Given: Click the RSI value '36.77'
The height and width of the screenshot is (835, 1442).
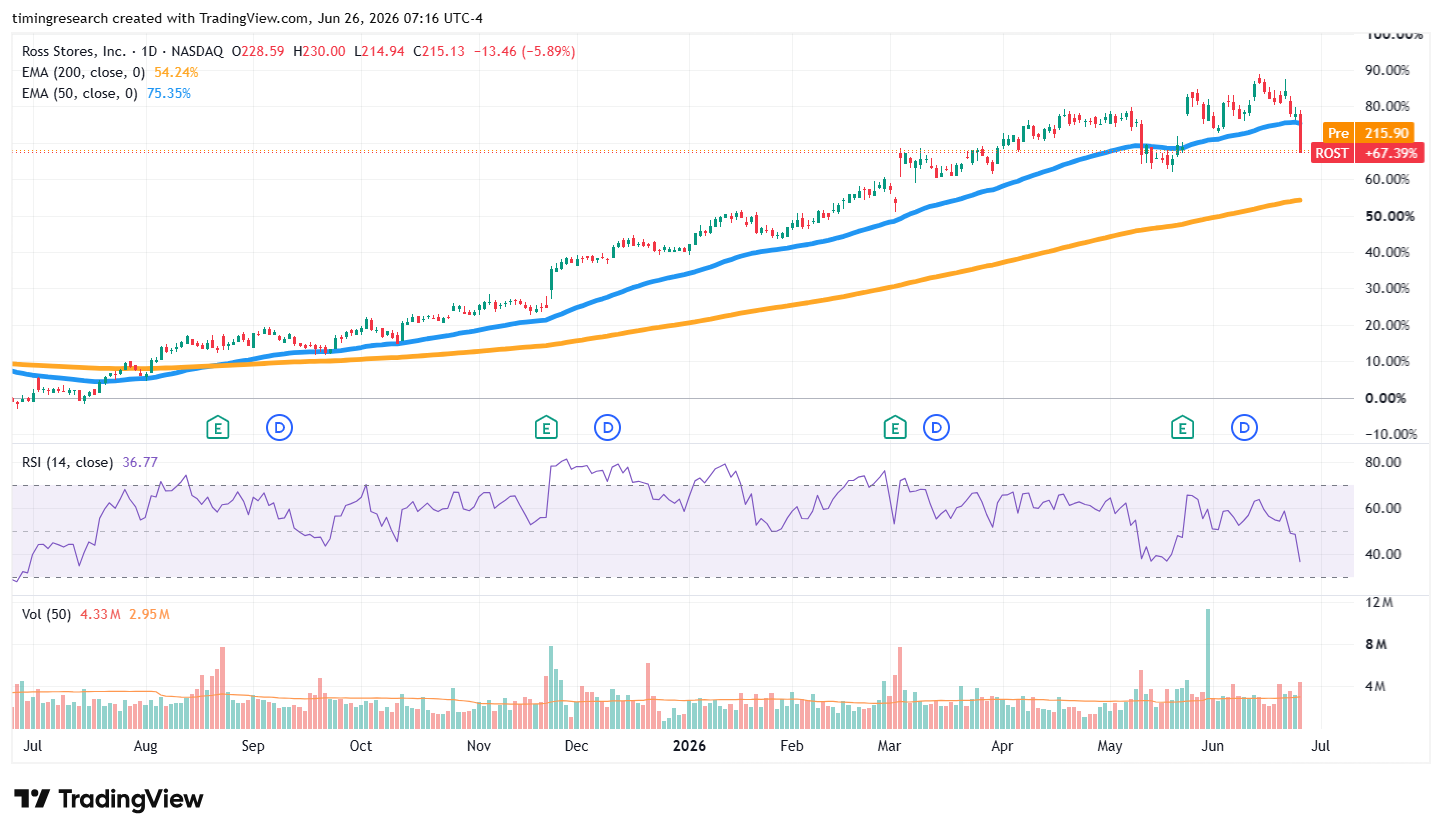Looking at the screenshot, I should [x=139, y=462].
